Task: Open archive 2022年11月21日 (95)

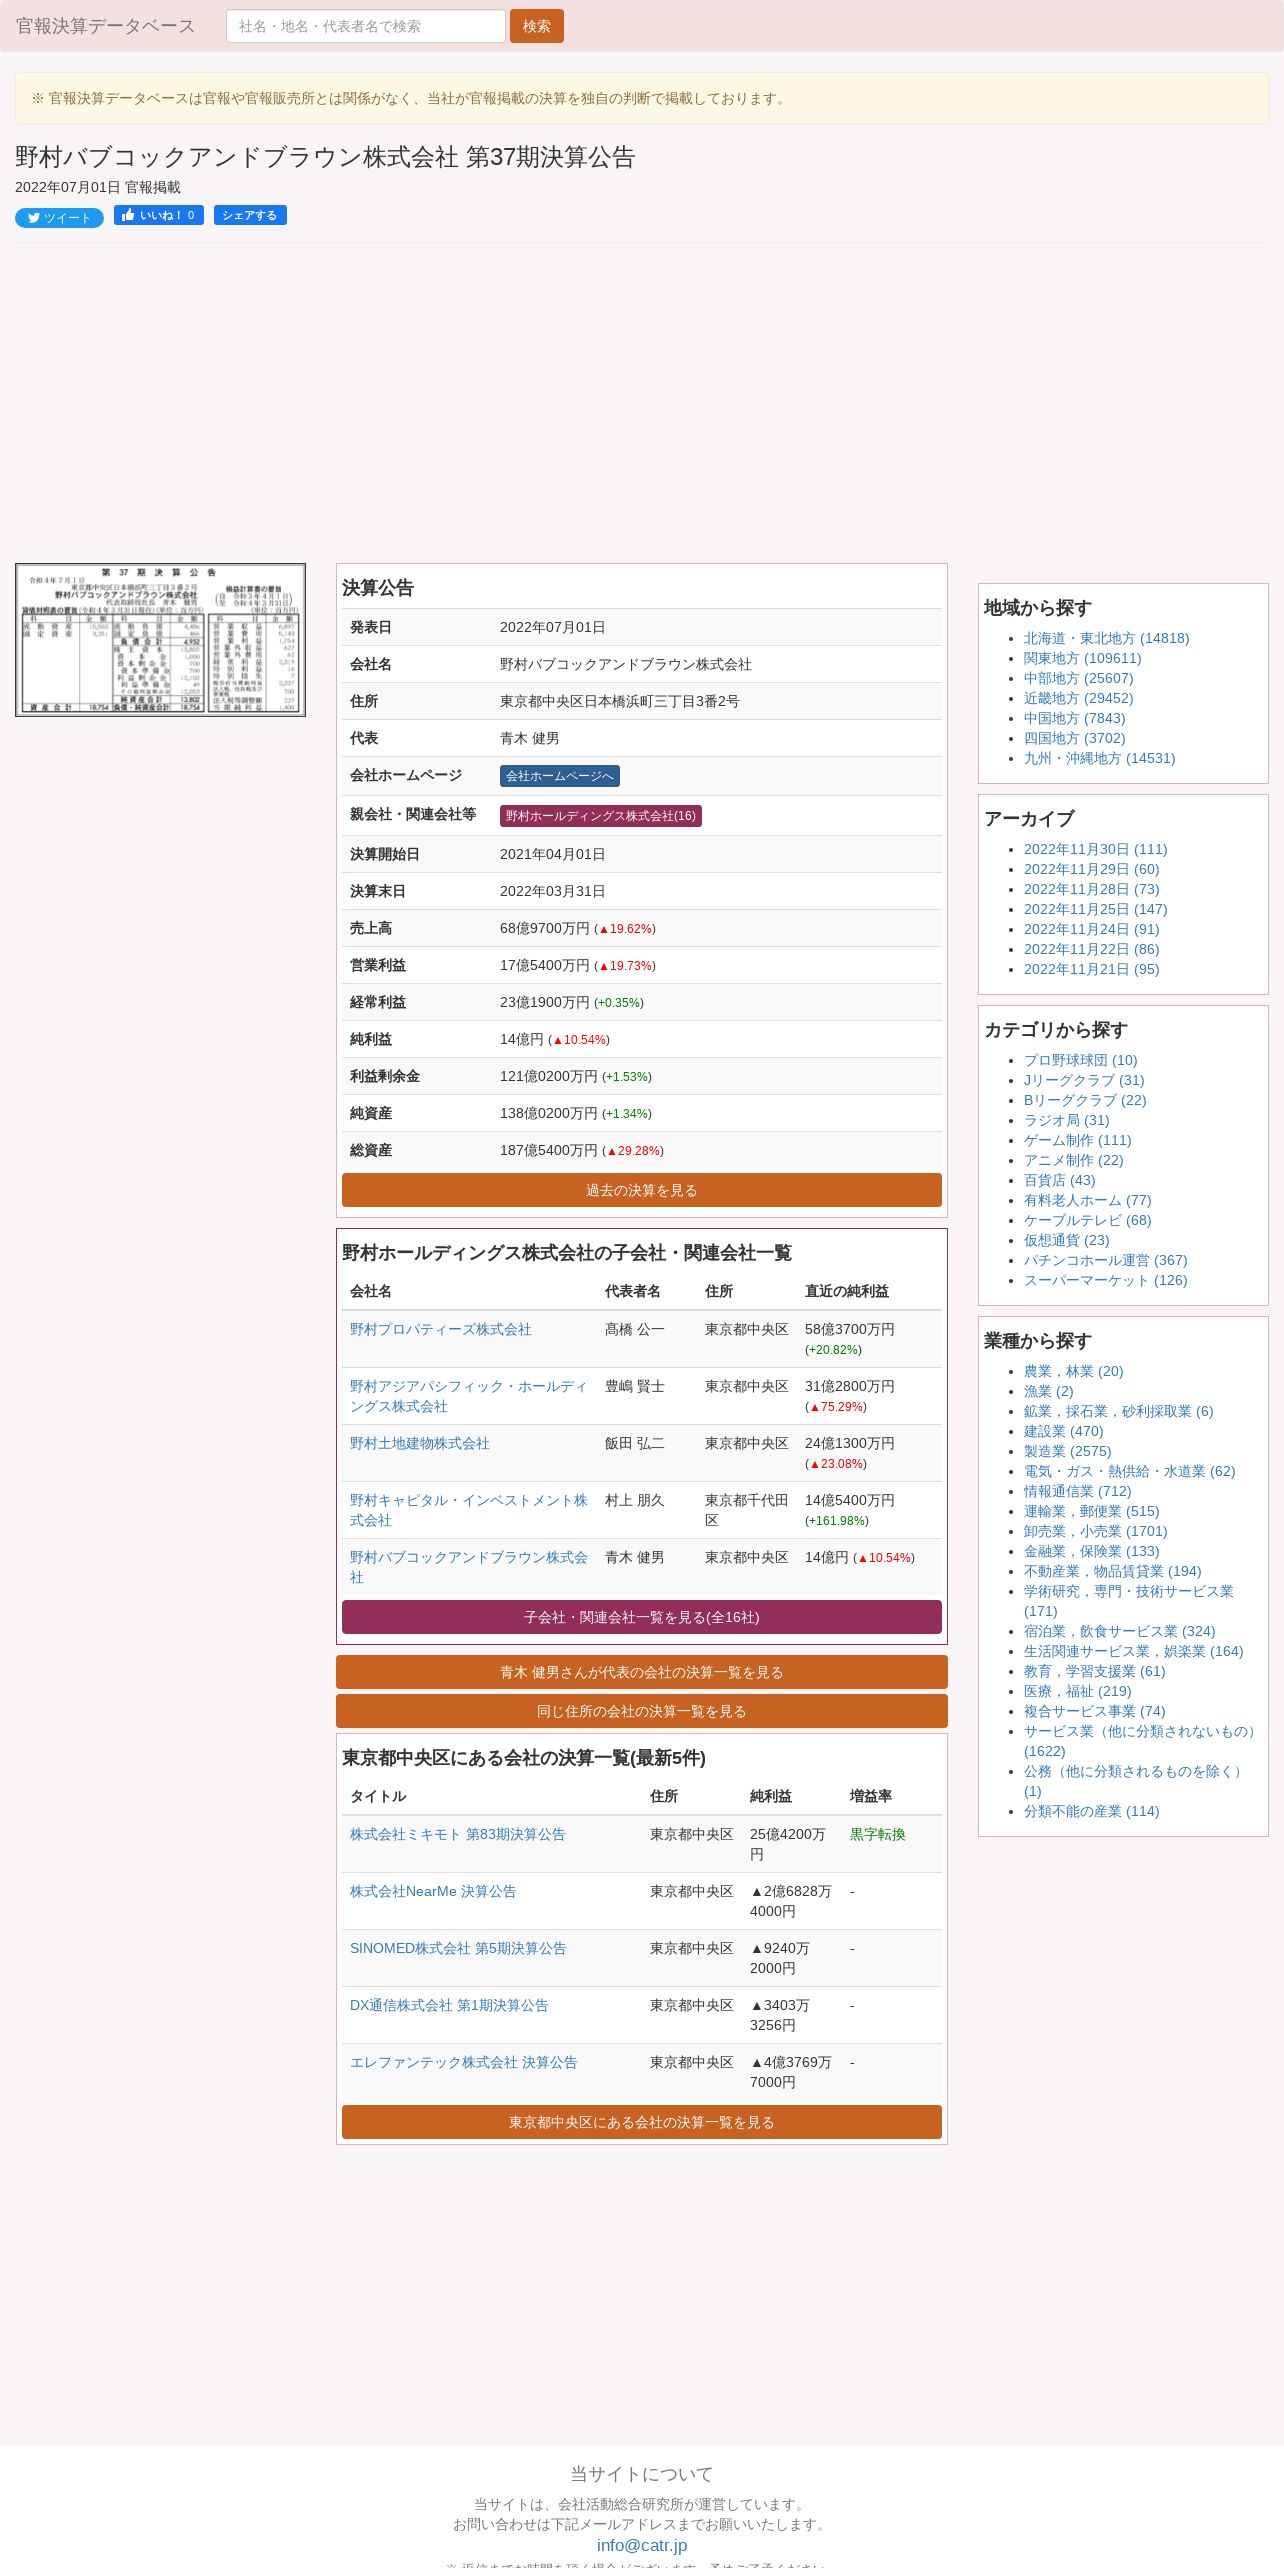Action: click(1091, 969)
